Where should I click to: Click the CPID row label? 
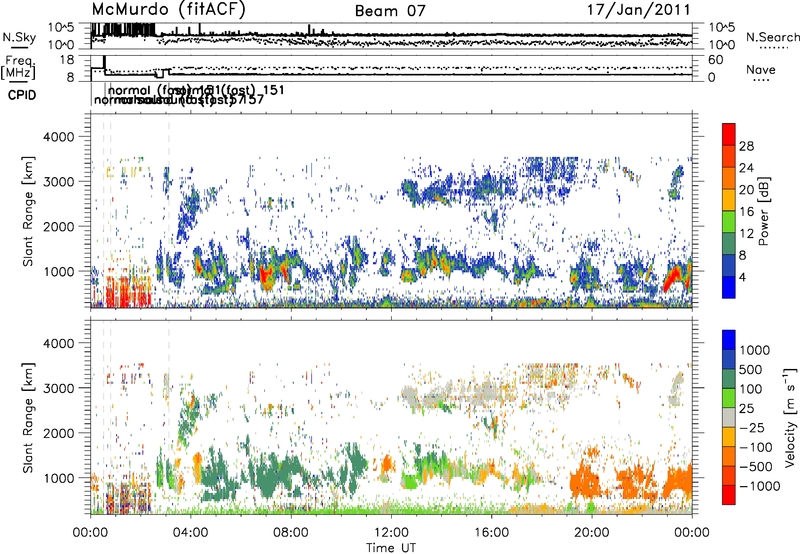point(22,95)
